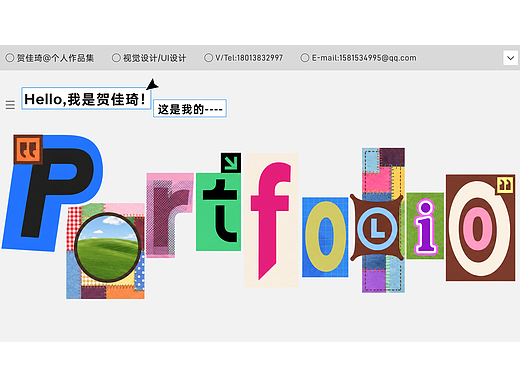Select the V/Tel:18013832997 radio button
Image resolution: width=520 pixels, height=390 pixels.
point(208,58)
